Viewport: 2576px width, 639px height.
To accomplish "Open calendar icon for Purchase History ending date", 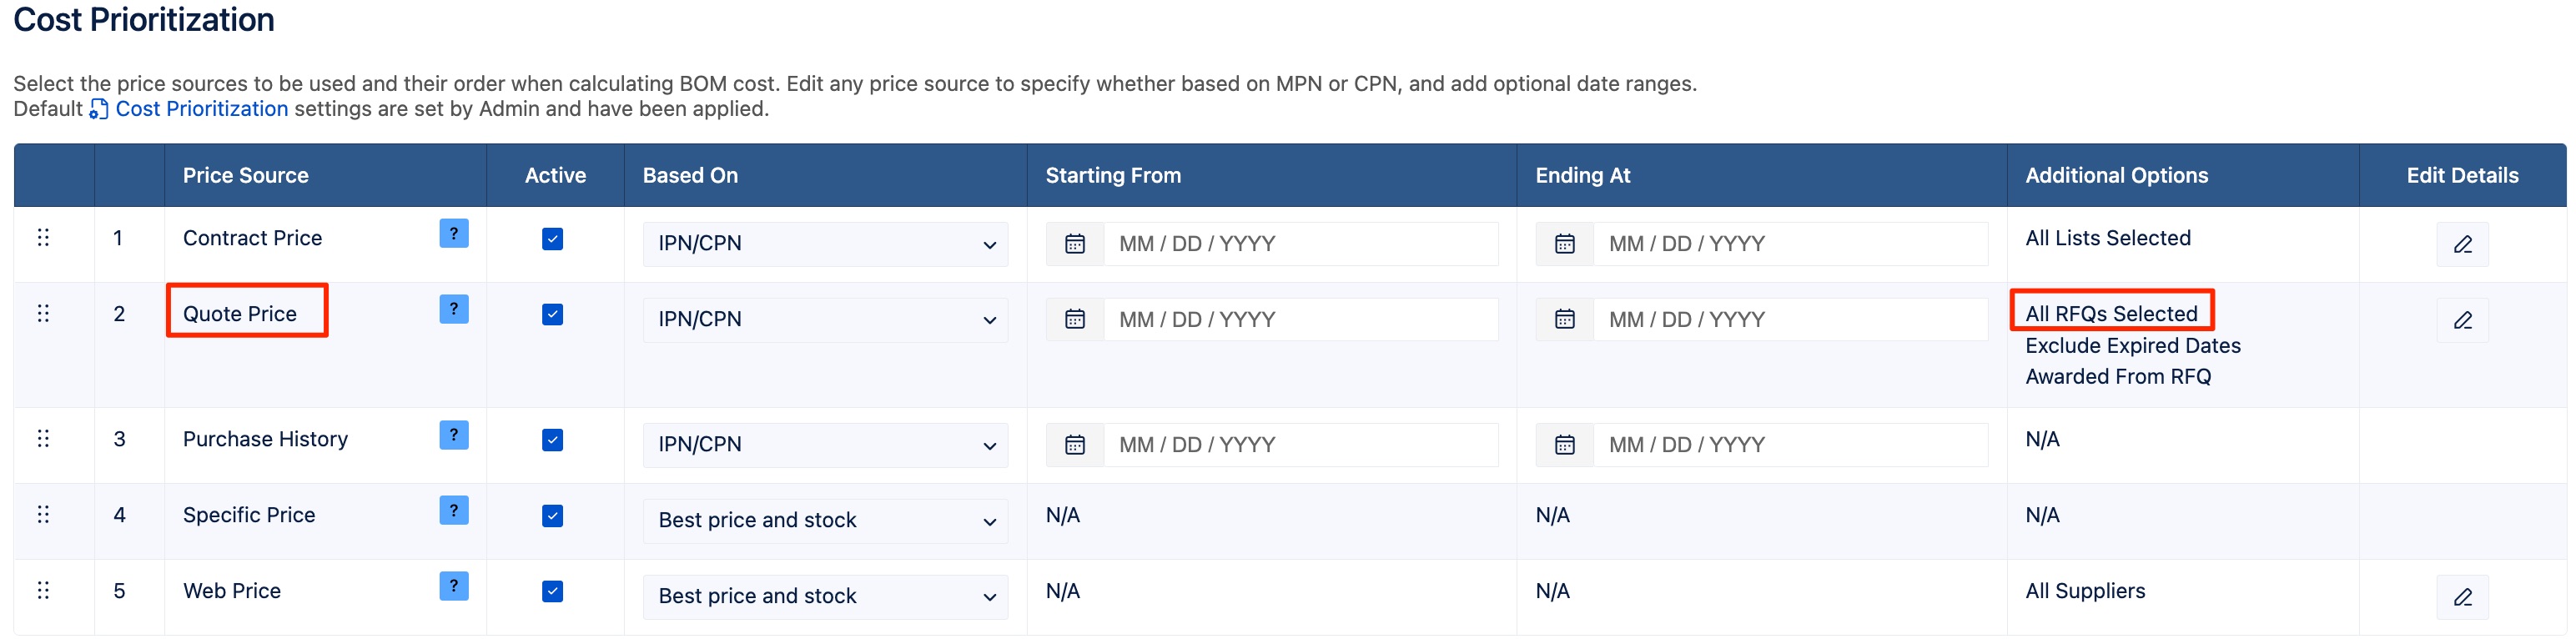I will (x=1565, y=445).
